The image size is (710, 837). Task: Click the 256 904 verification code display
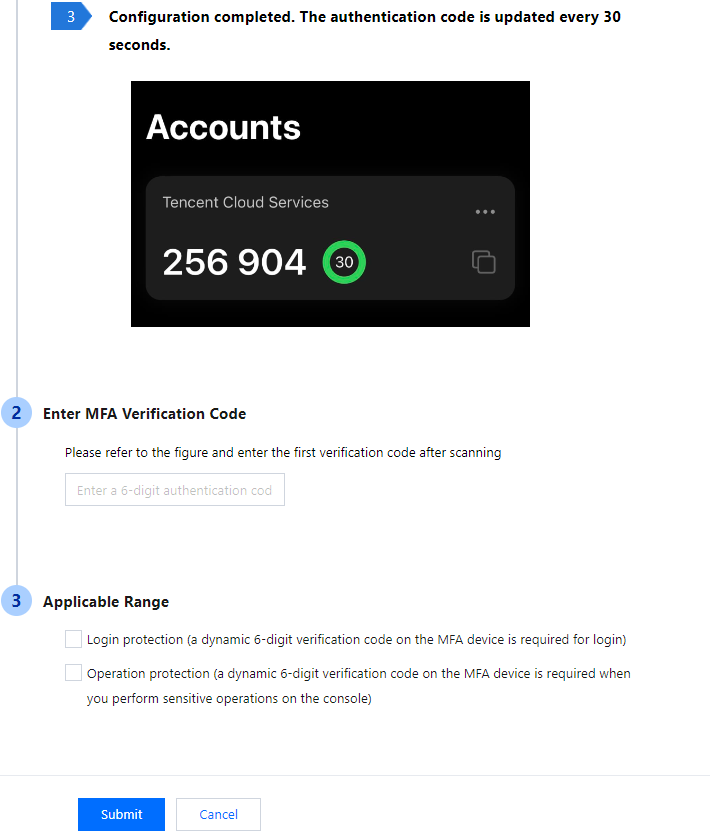234,261
